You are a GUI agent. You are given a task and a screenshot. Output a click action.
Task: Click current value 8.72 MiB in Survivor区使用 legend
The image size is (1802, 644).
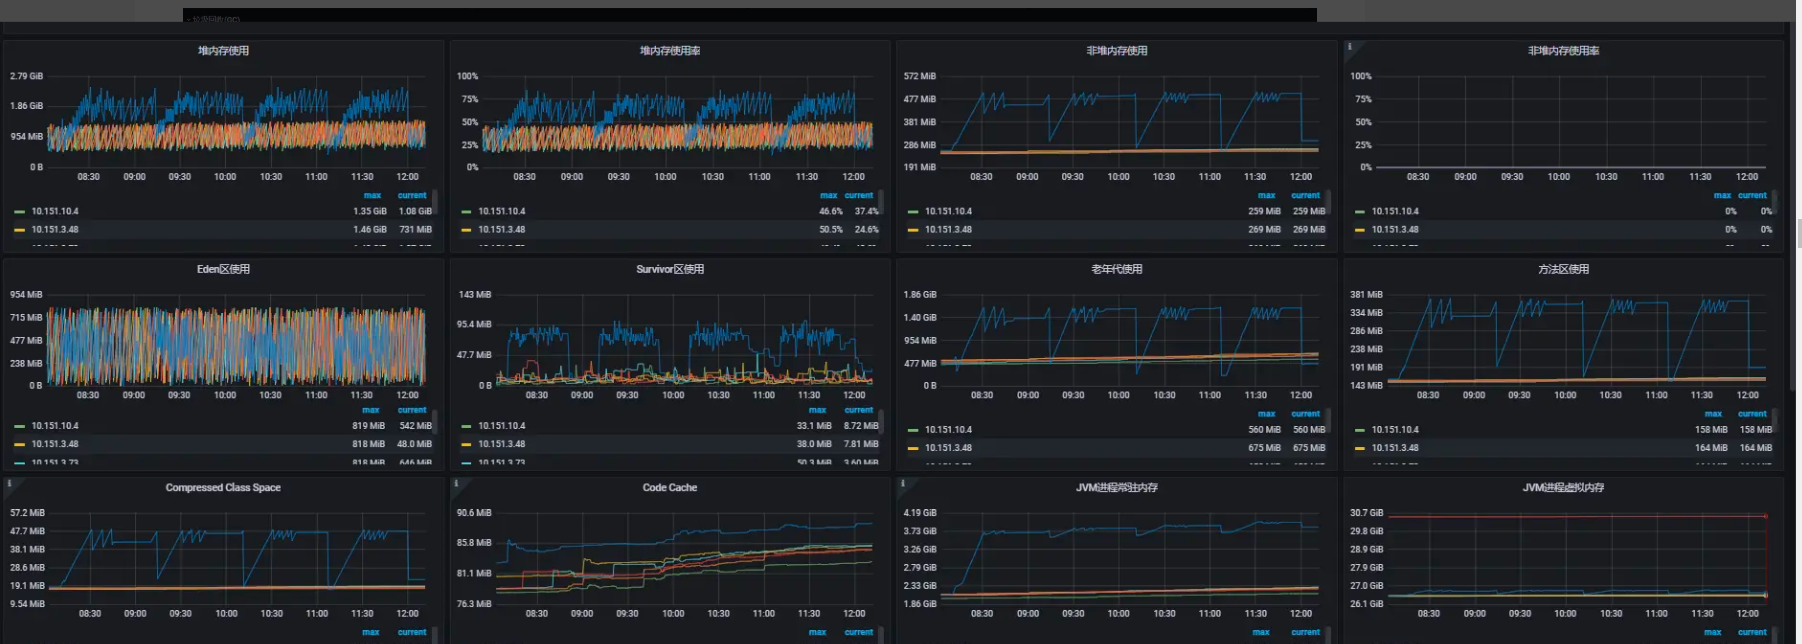tap(861, 426)
